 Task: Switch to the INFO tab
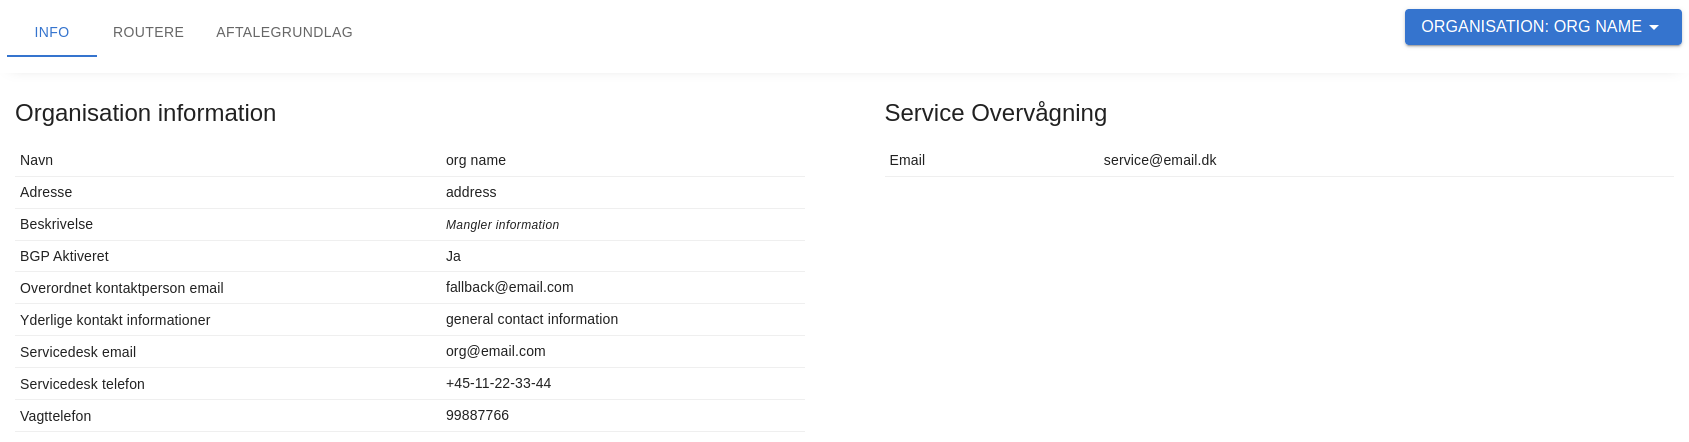(52, 32)
